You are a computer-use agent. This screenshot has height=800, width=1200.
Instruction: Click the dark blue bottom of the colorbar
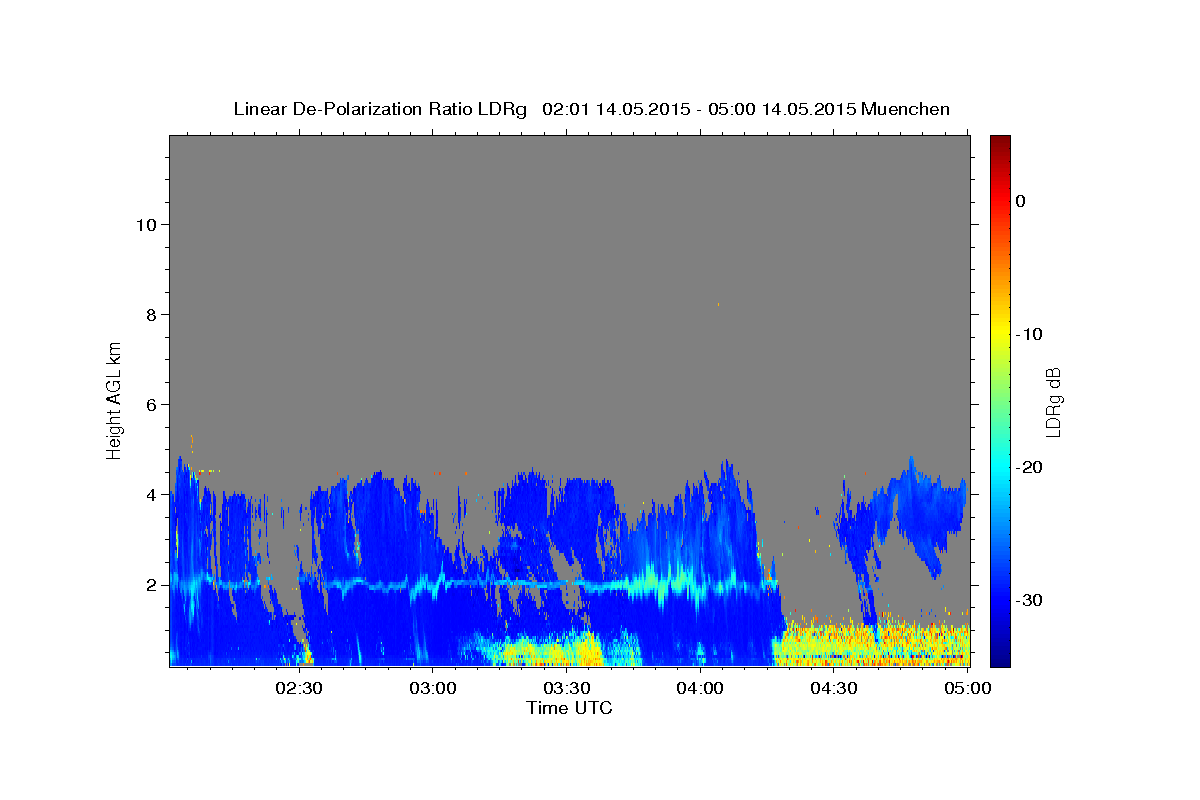(x=1000, y=655)
